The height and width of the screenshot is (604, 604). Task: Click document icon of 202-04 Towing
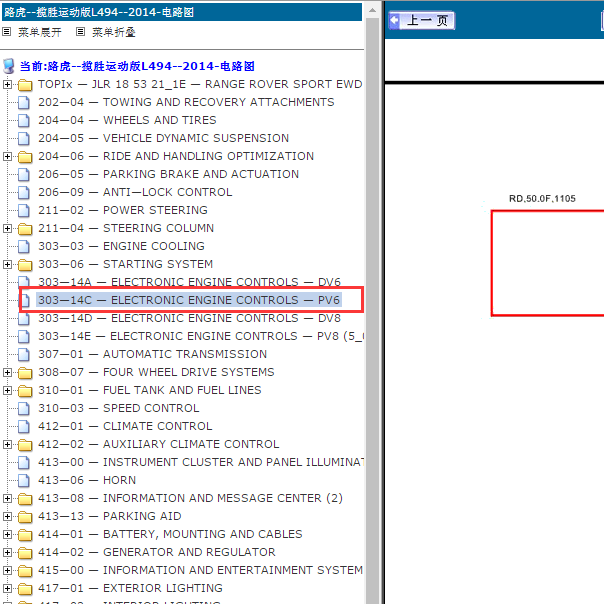[x=24, y=102]
